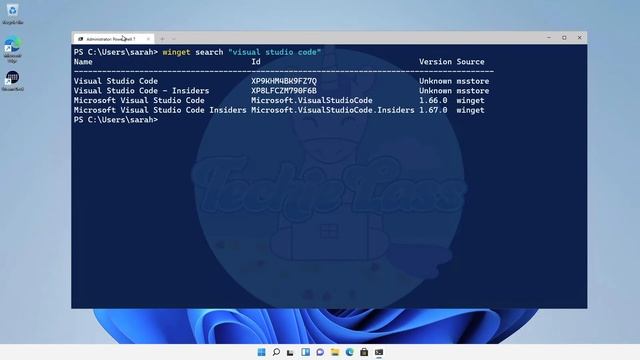Click the 'Source' column header
The image size is (640, 360).
pyautogui.click(x=470, y=62)
